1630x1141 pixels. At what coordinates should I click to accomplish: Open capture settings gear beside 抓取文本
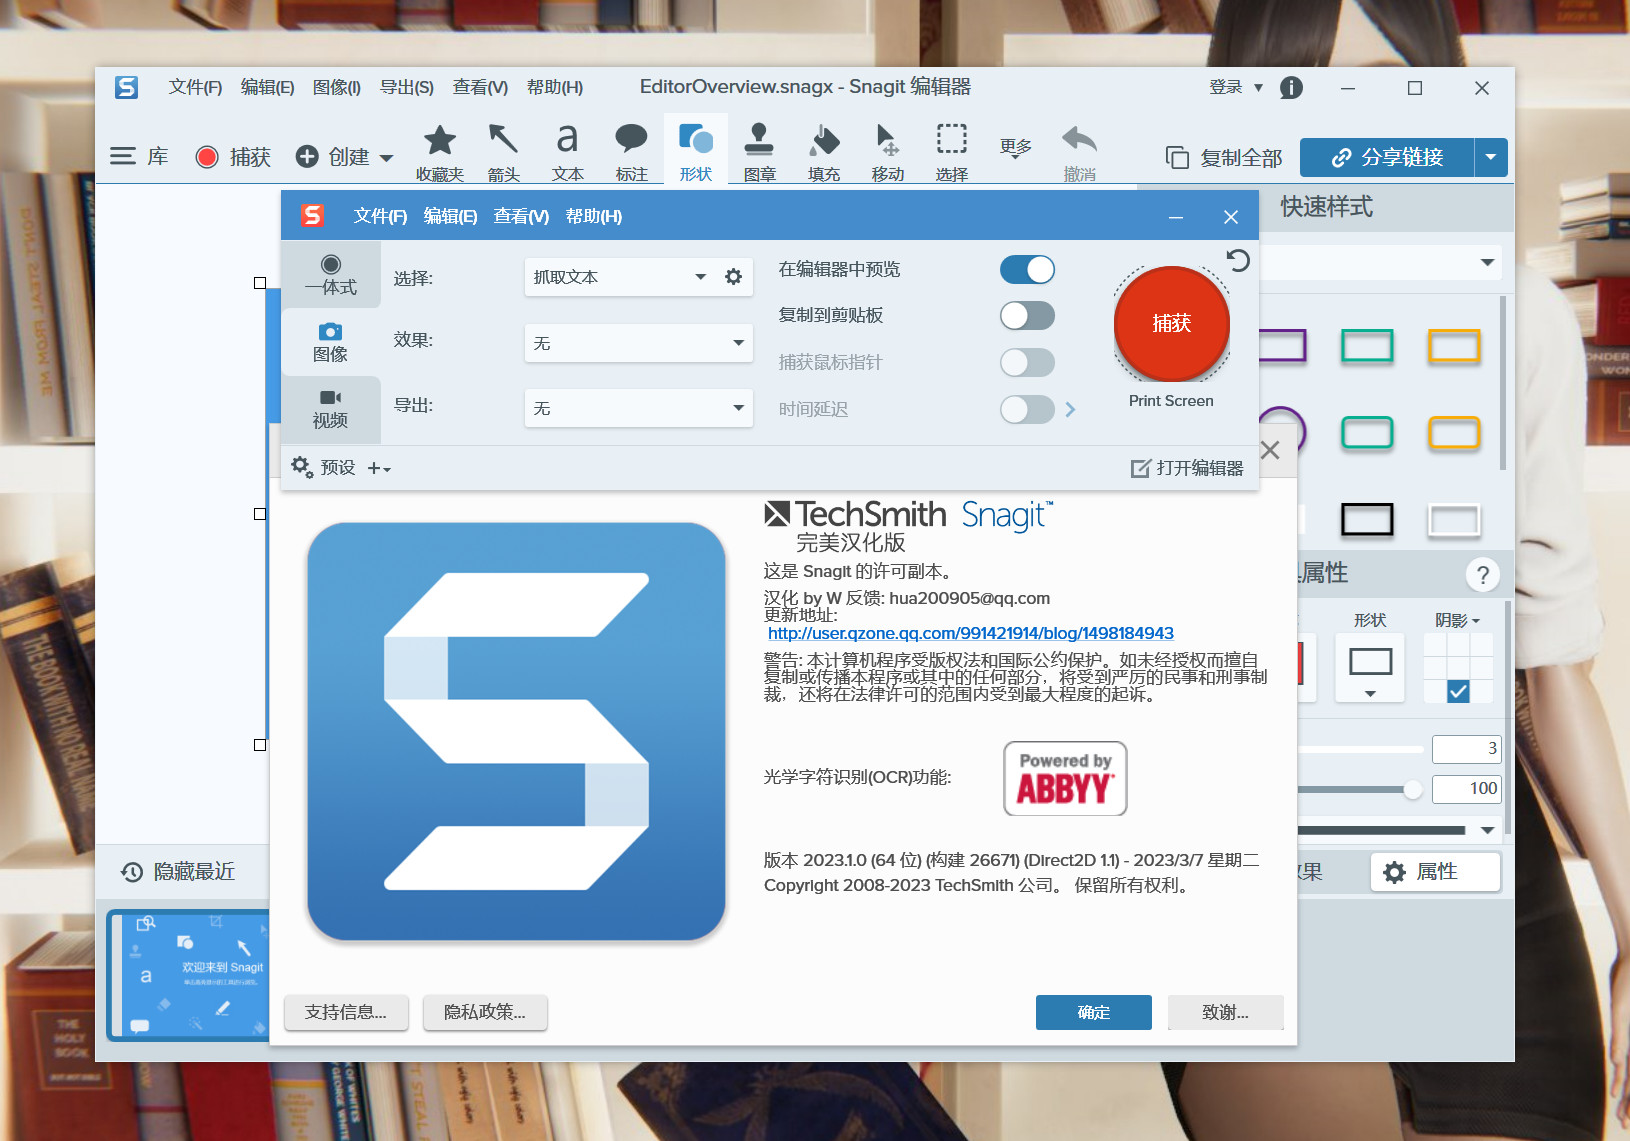click(733, 277)
